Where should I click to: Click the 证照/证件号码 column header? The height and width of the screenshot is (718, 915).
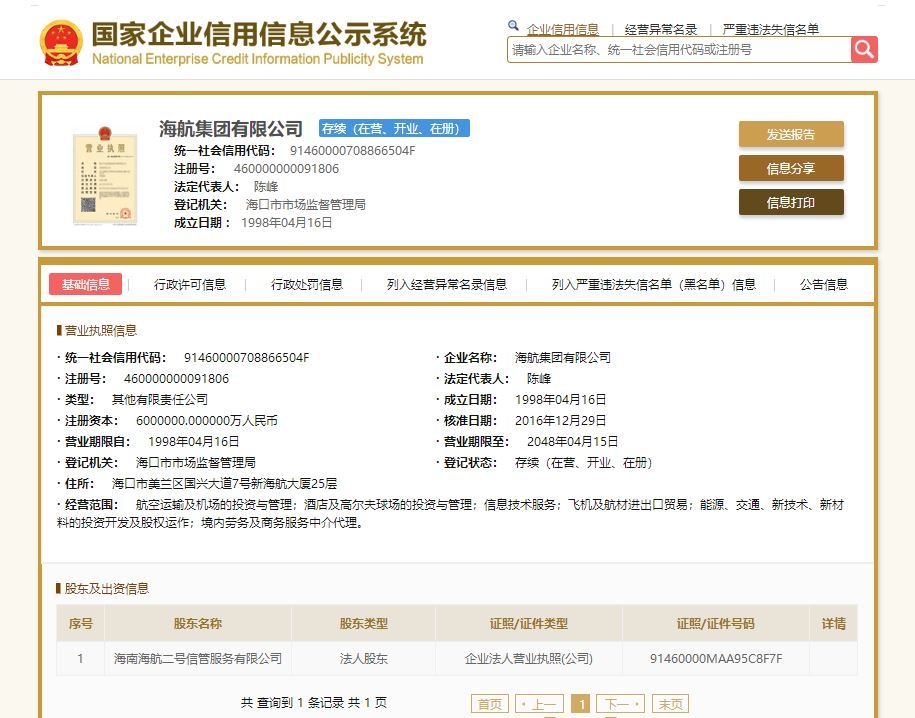tap(716, 623)
